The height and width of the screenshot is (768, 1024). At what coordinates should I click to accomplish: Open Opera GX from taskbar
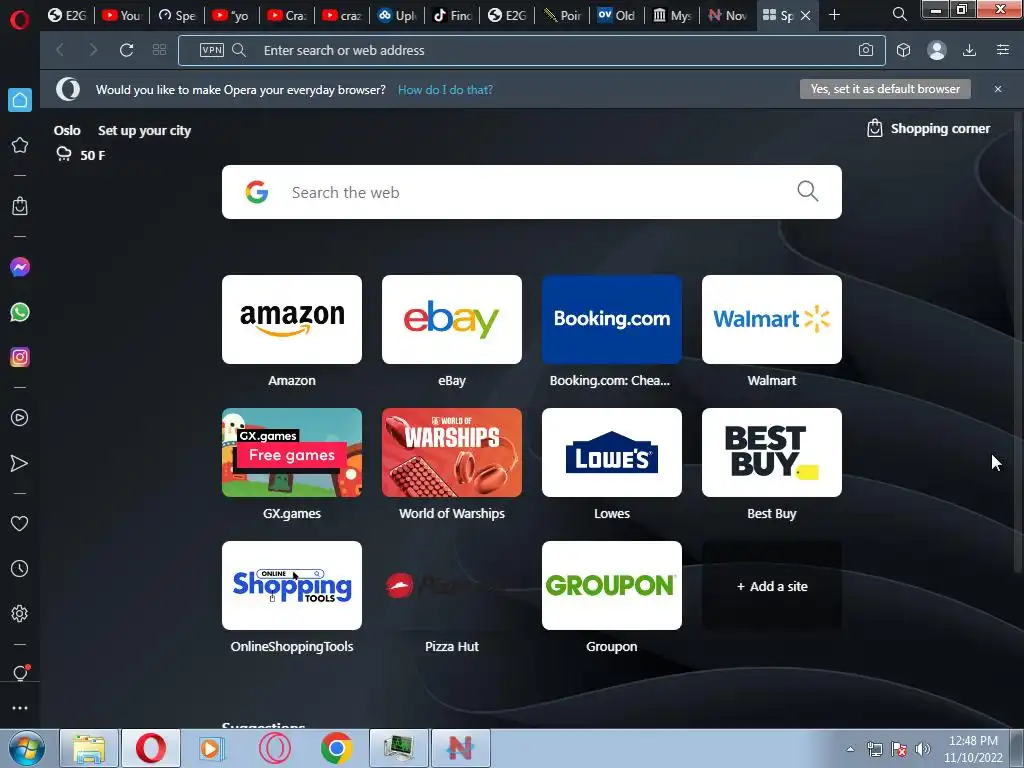click(x=274, y=748)
